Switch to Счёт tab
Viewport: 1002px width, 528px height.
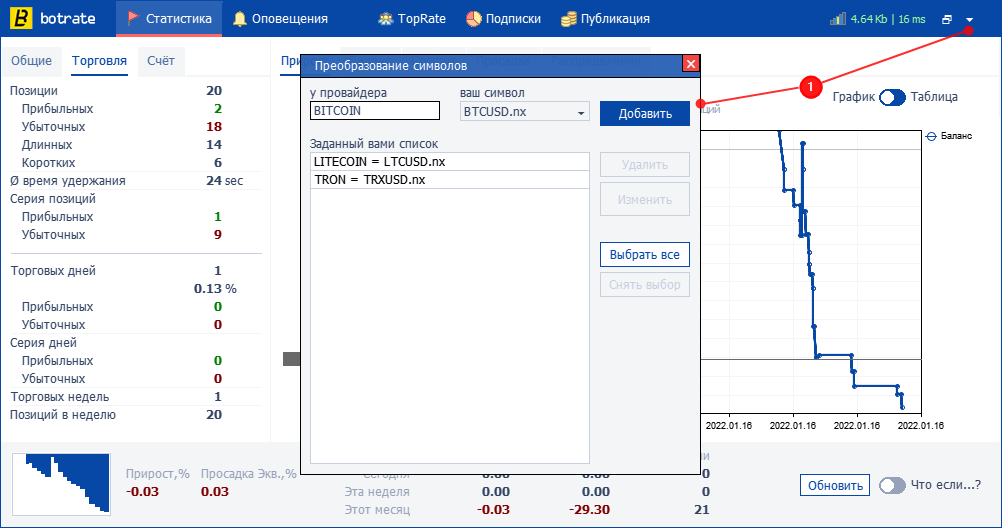tap(160, 61)
